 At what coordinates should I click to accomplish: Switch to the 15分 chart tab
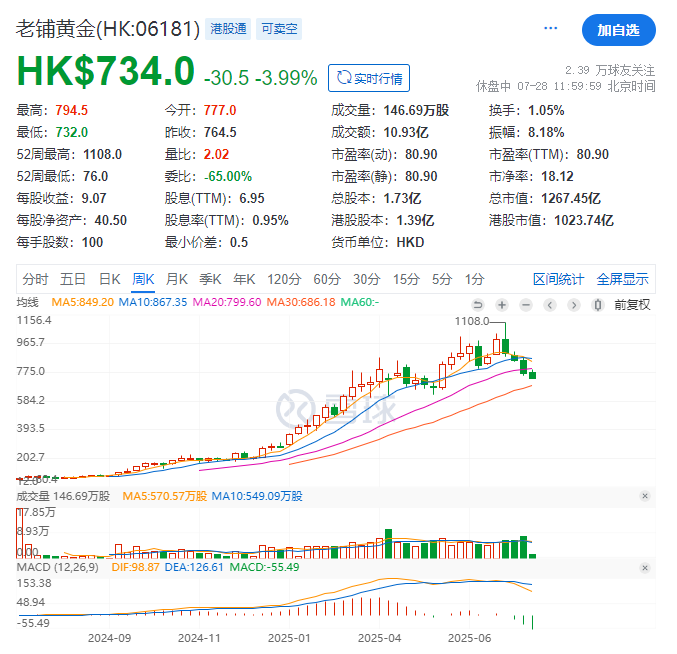point(406,279)
